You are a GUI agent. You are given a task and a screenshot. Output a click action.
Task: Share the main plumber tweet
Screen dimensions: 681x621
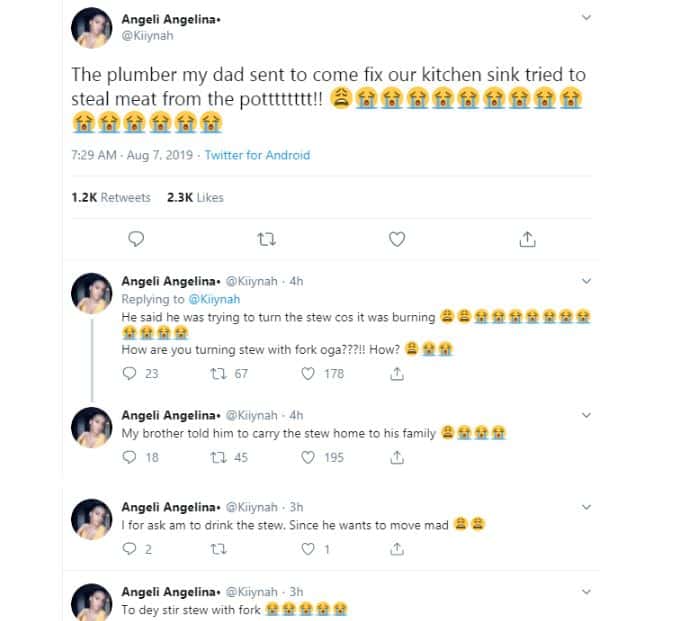pyautogui.click(x=528, y=239)
